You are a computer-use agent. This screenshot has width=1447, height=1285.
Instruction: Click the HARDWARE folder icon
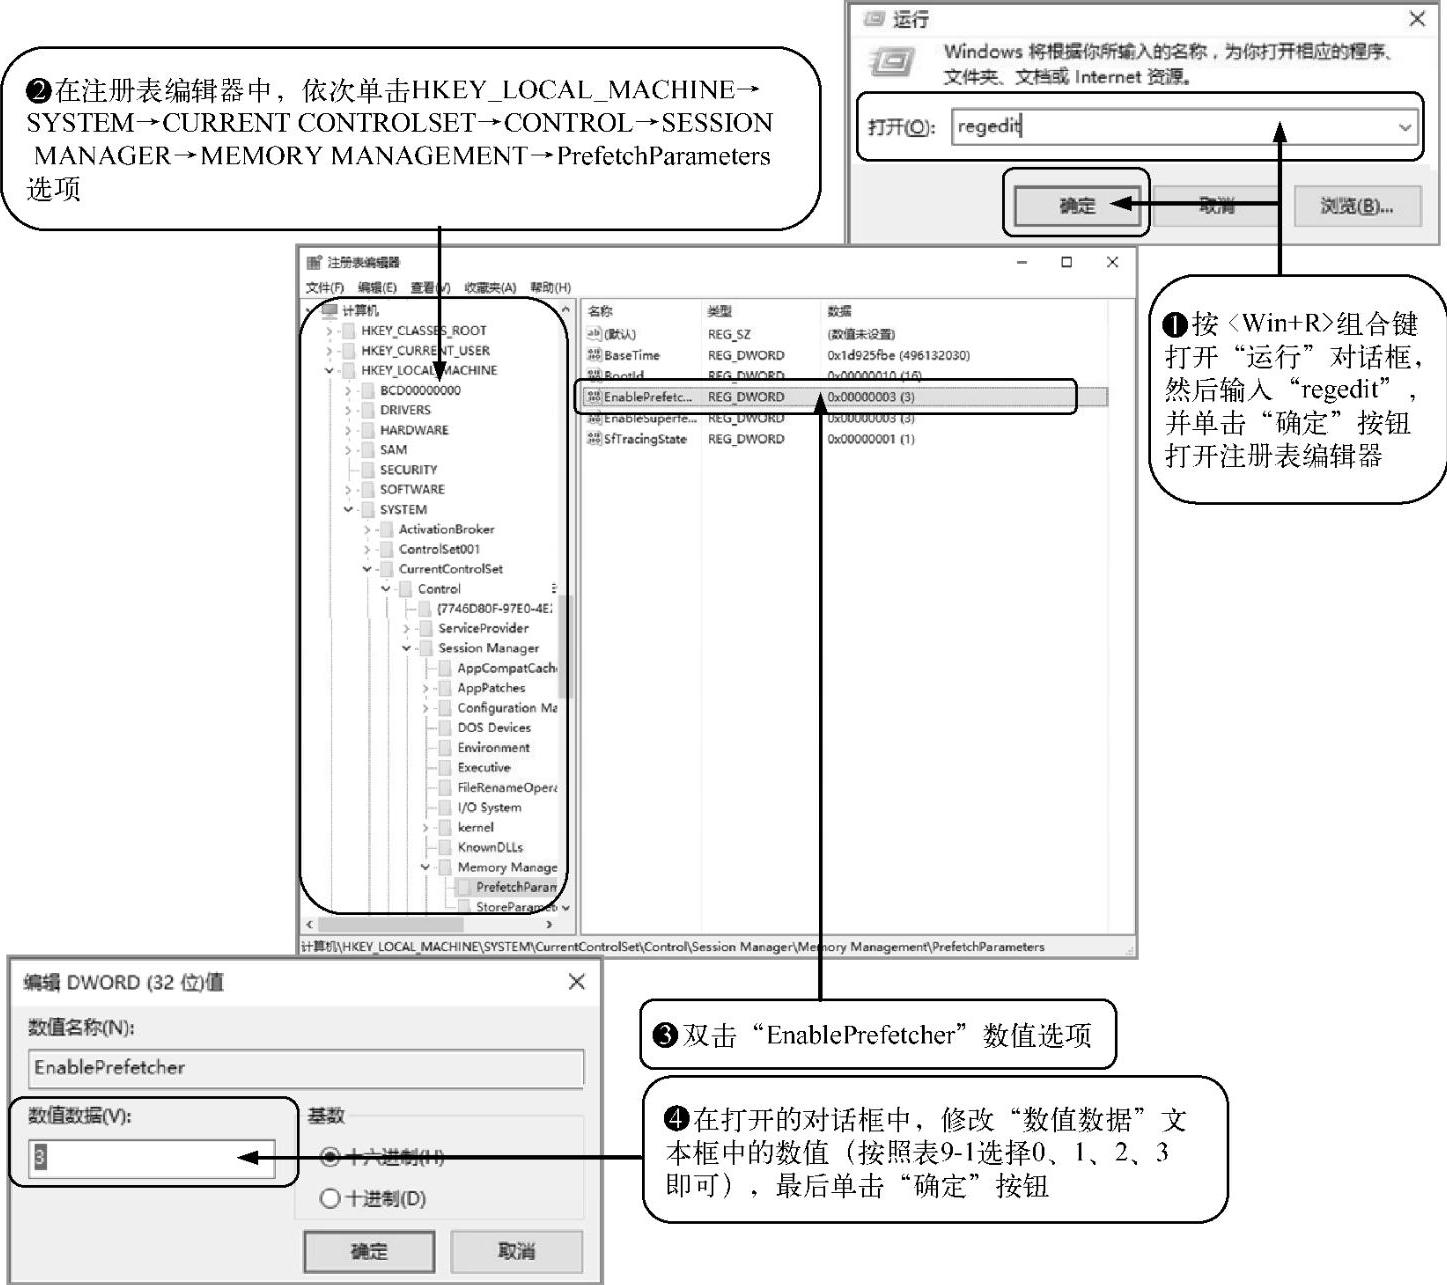pos(367,430)
